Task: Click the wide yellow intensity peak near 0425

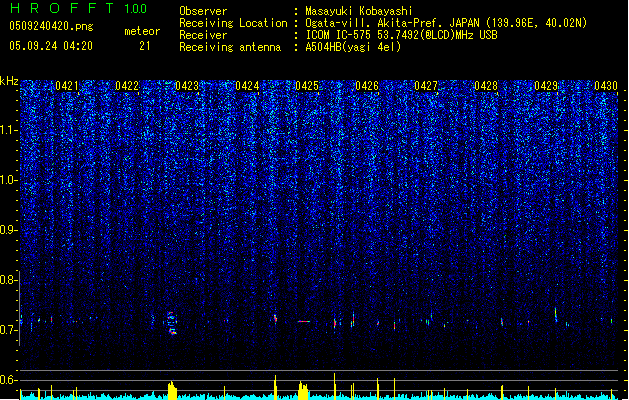Action: [303, 390]
